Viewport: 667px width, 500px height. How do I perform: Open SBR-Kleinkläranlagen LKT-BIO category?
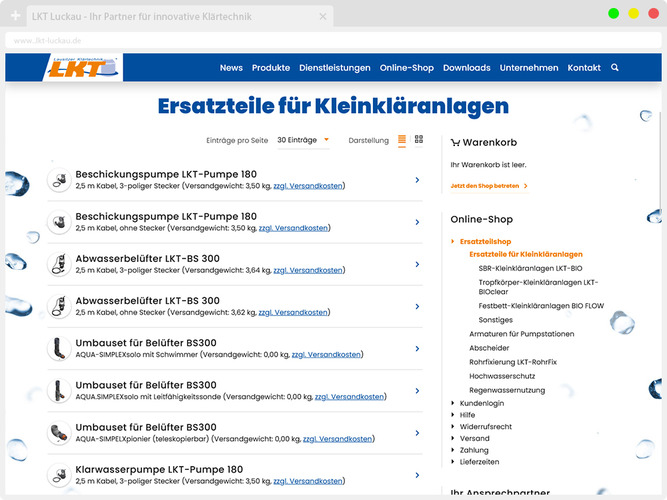tap(530, 268)
